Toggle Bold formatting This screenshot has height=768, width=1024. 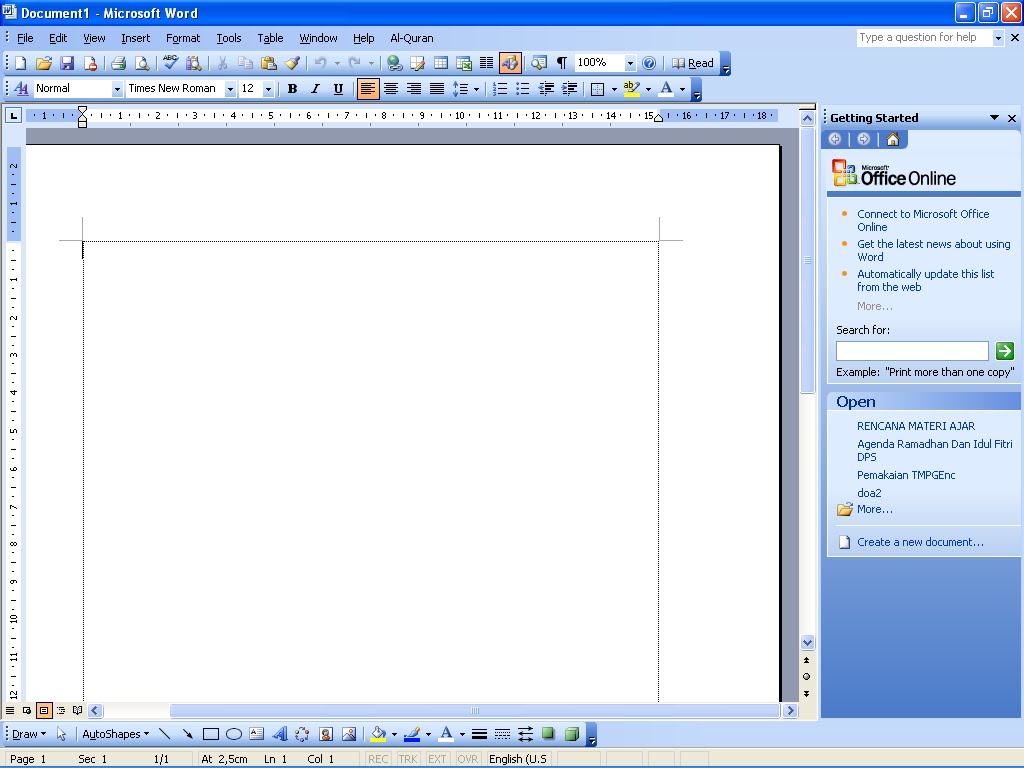[x=291, y=88]
